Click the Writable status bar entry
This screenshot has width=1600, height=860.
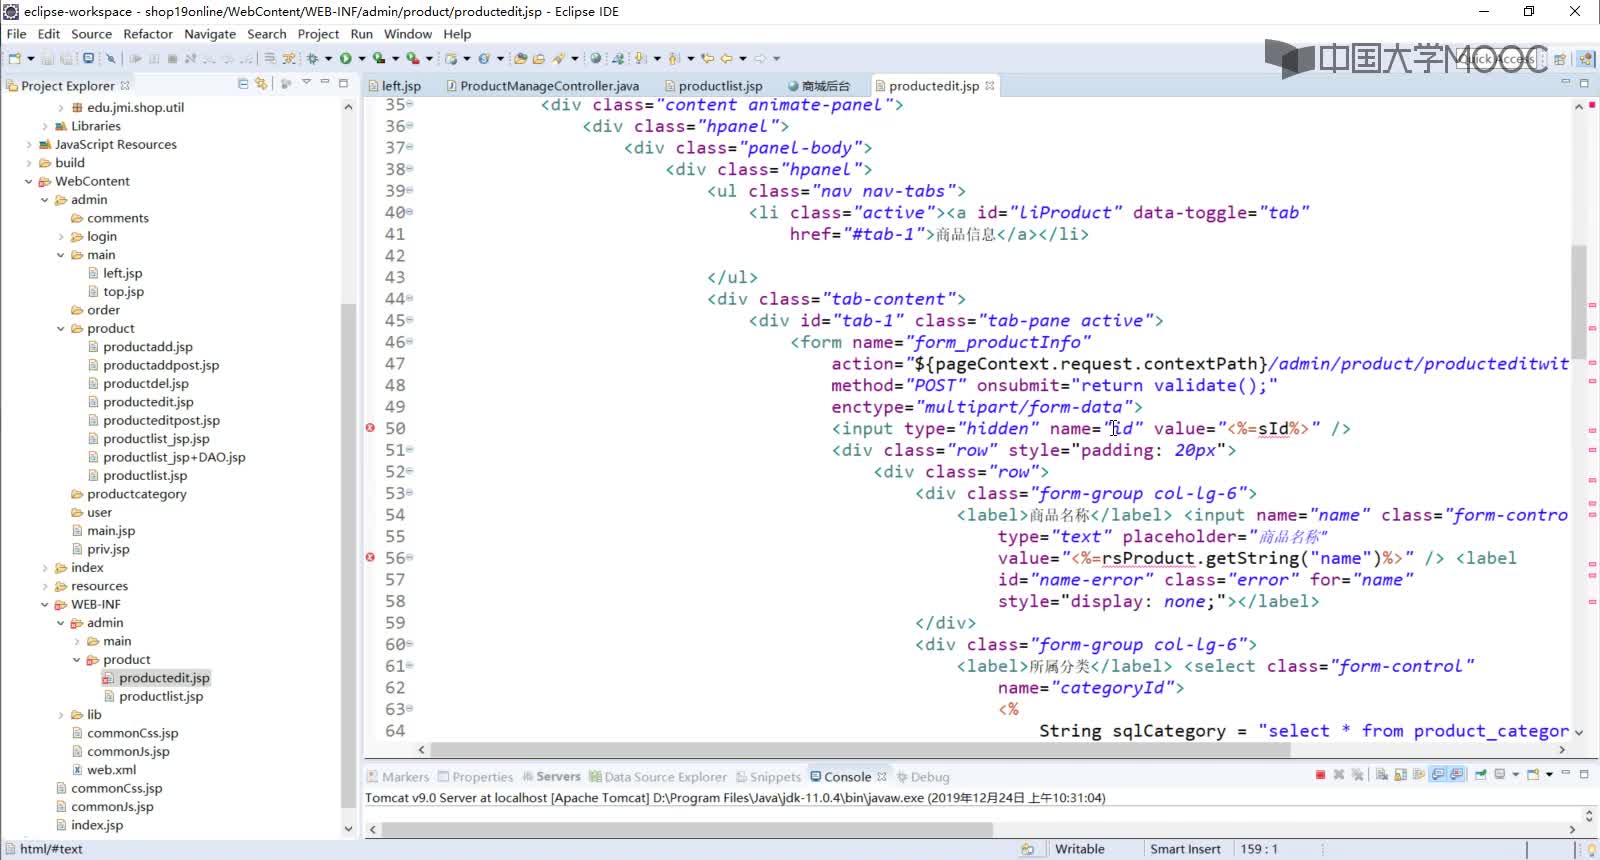click(1080, 849)
